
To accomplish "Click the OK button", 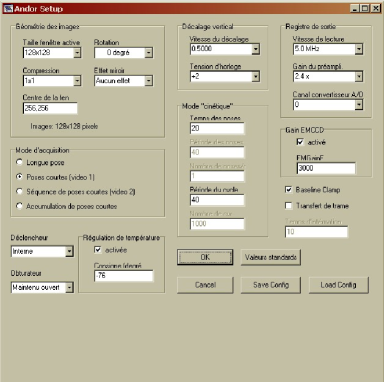I will coord(205,257).
